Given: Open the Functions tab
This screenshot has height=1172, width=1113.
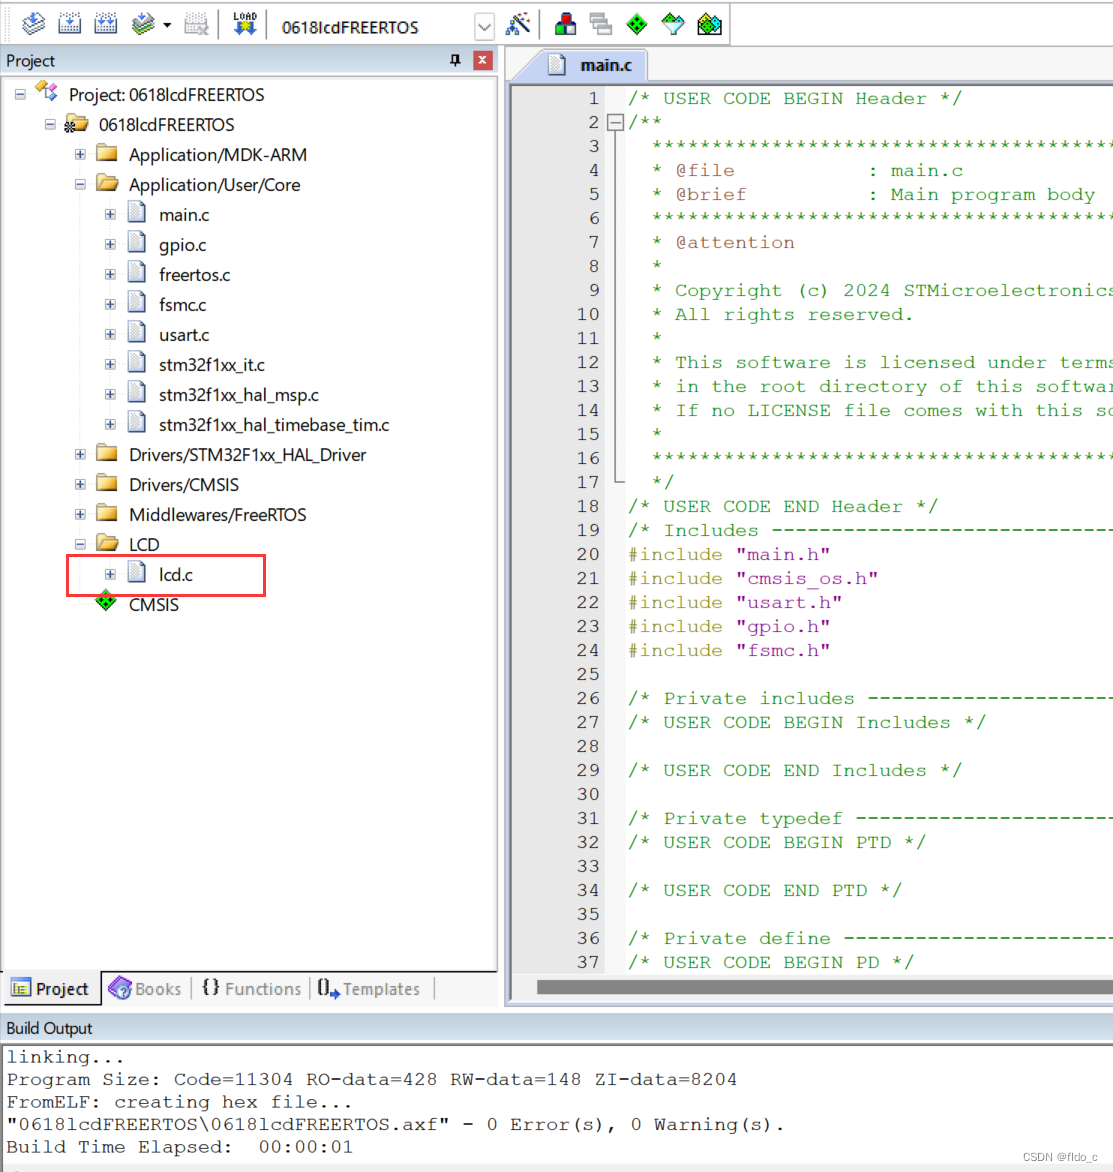Looking at the screenshot, I should pos(251,988).
